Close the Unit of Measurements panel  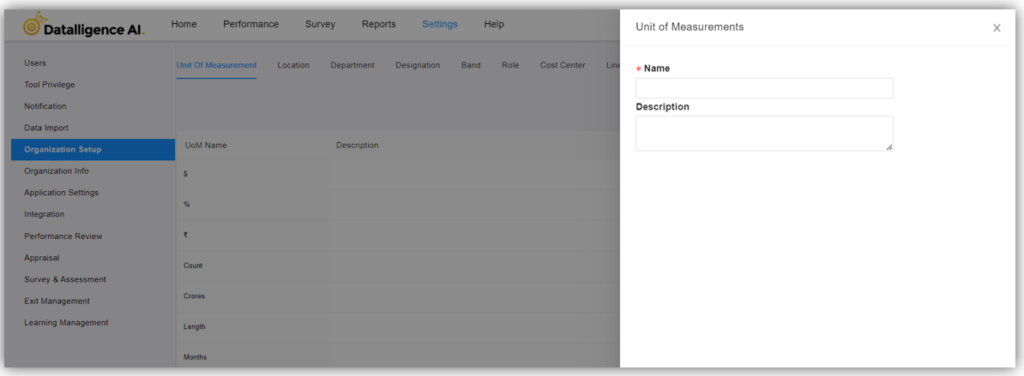[x=997, y=27]
